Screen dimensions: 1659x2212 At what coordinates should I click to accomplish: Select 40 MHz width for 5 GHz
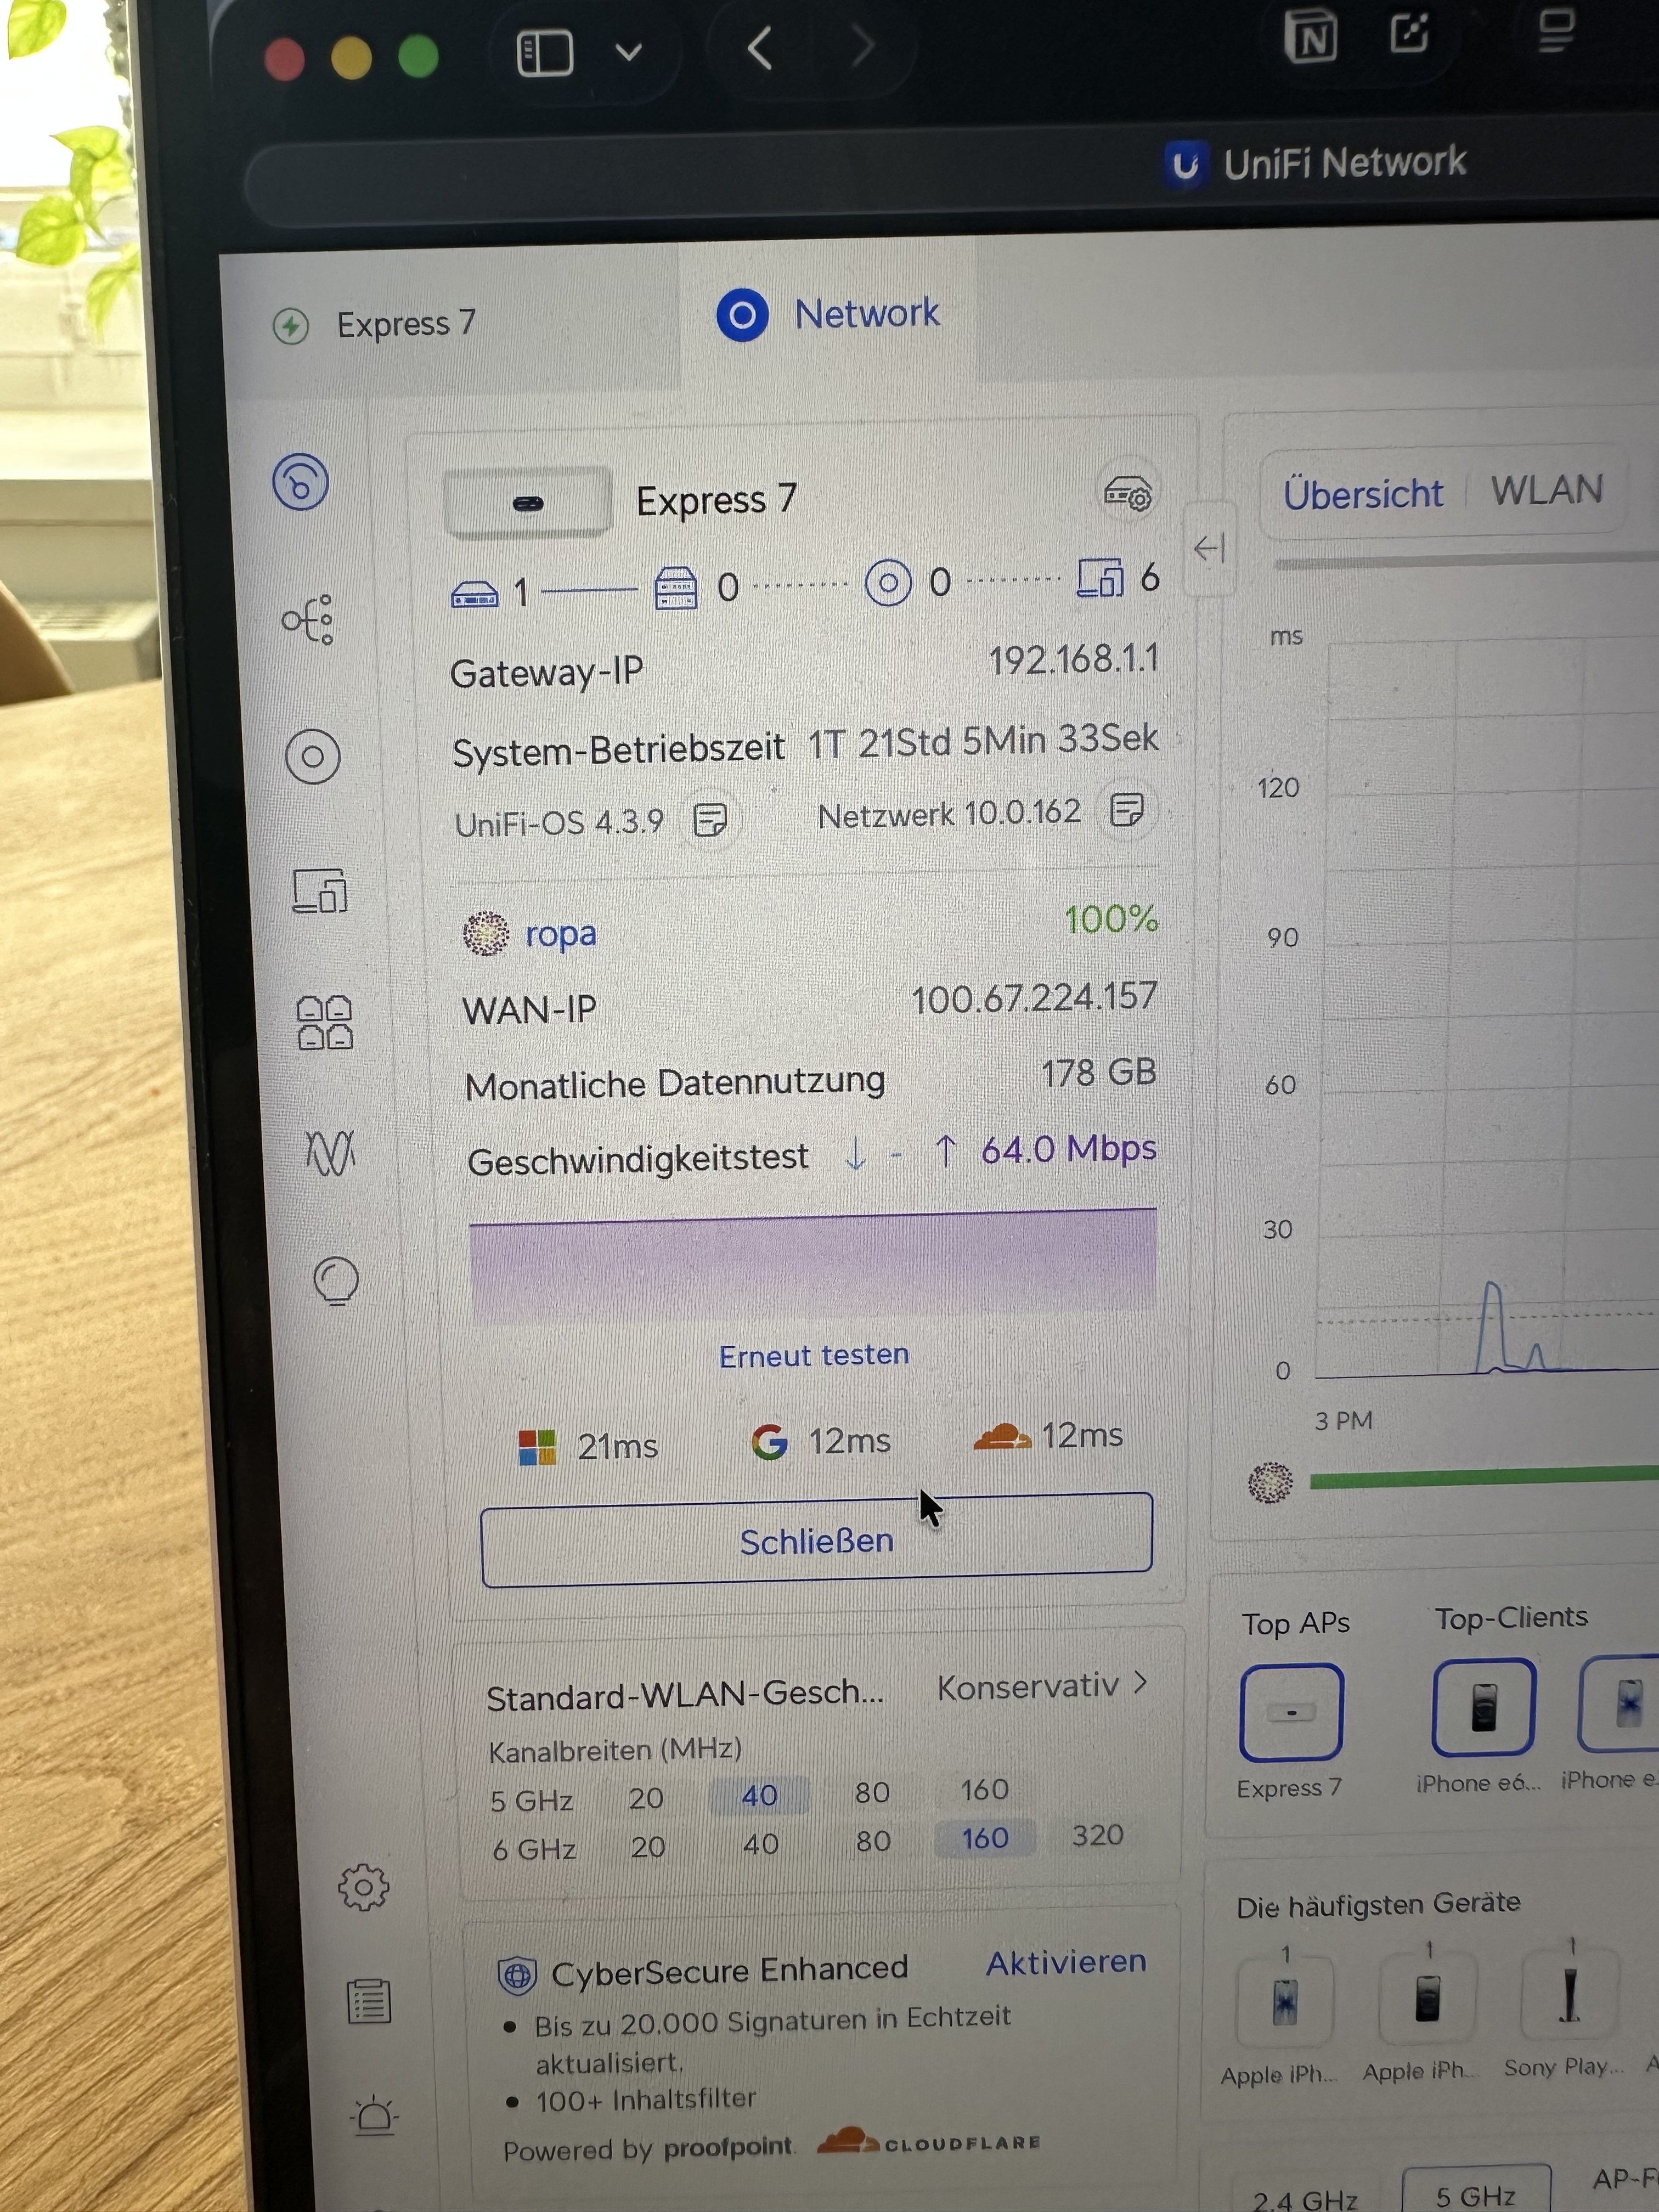click(x=759, y=1795)
